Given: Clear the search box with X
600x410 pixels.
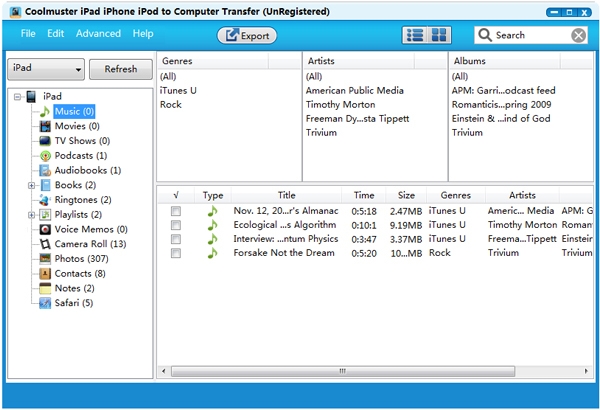Looking at the screenshot, I should pos(579,35).
